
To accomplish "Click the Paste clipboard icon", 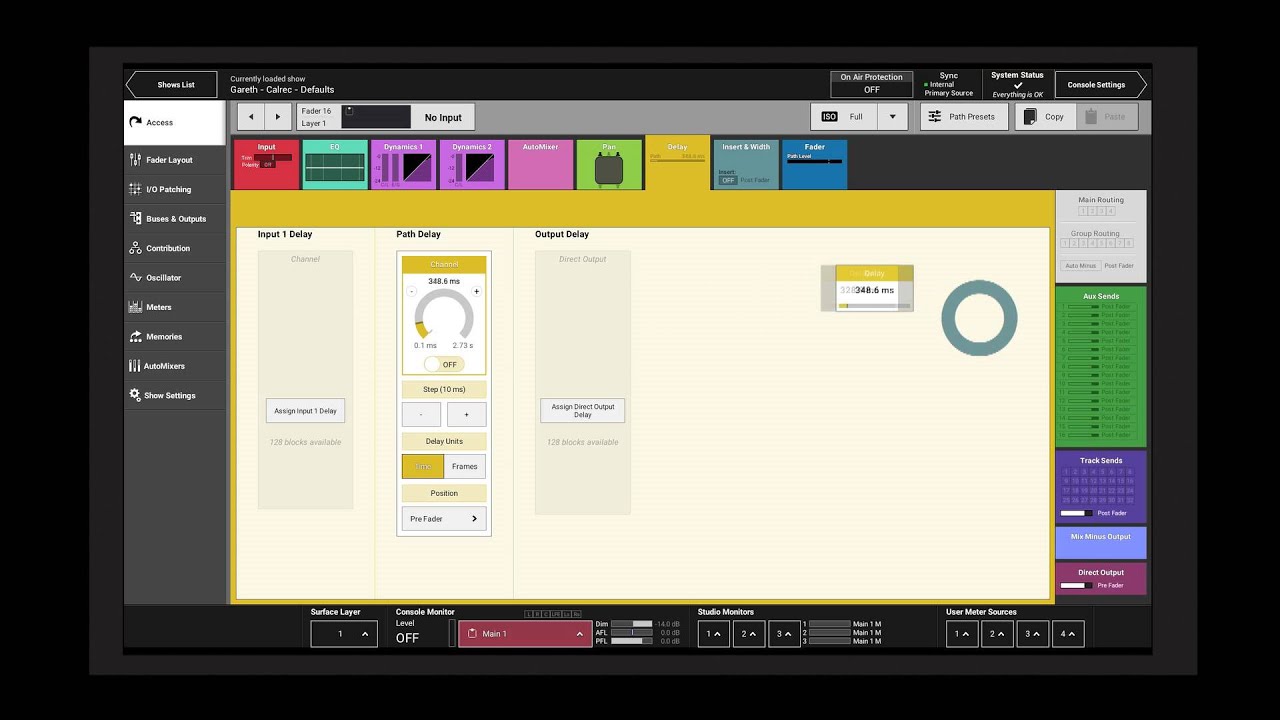I will click(1090, 117).
